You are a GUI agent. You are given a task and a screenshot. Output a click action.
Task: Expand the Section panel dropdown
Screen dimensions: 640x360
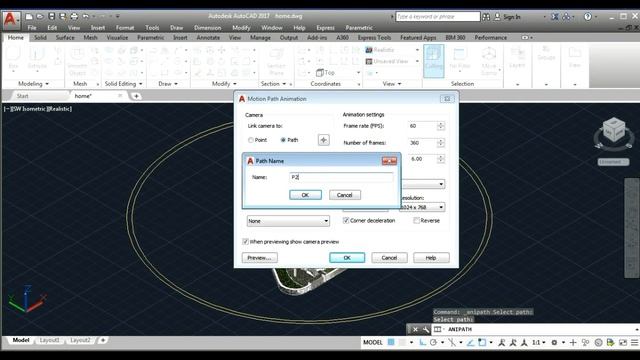pyautogui.click(x=273, y=84)
